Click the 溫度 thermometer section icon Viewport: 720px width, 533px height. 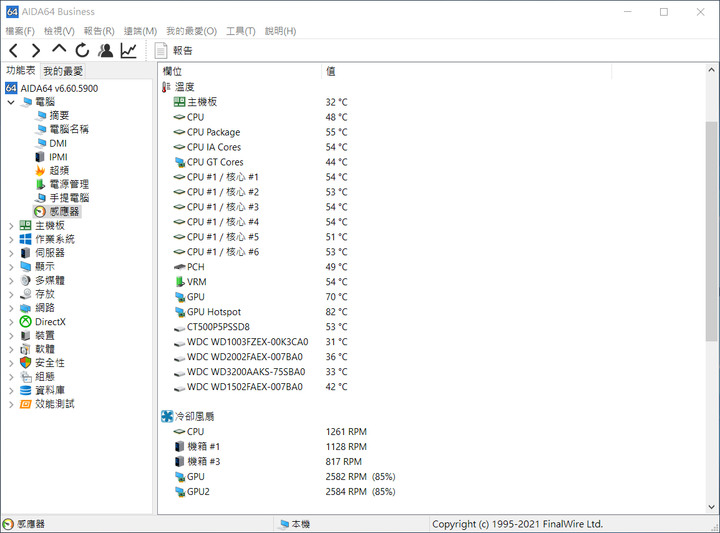(x=166, y=87)
